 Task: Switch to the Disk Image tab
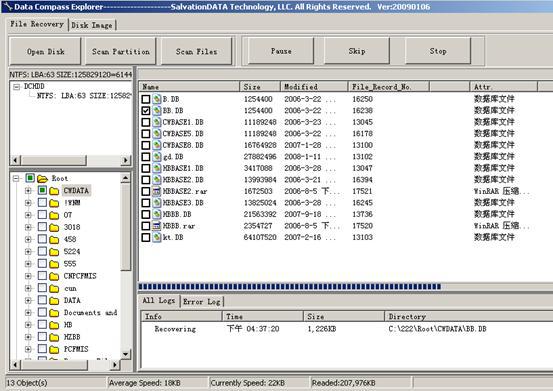pyautogui.click(x=92, y=25)
